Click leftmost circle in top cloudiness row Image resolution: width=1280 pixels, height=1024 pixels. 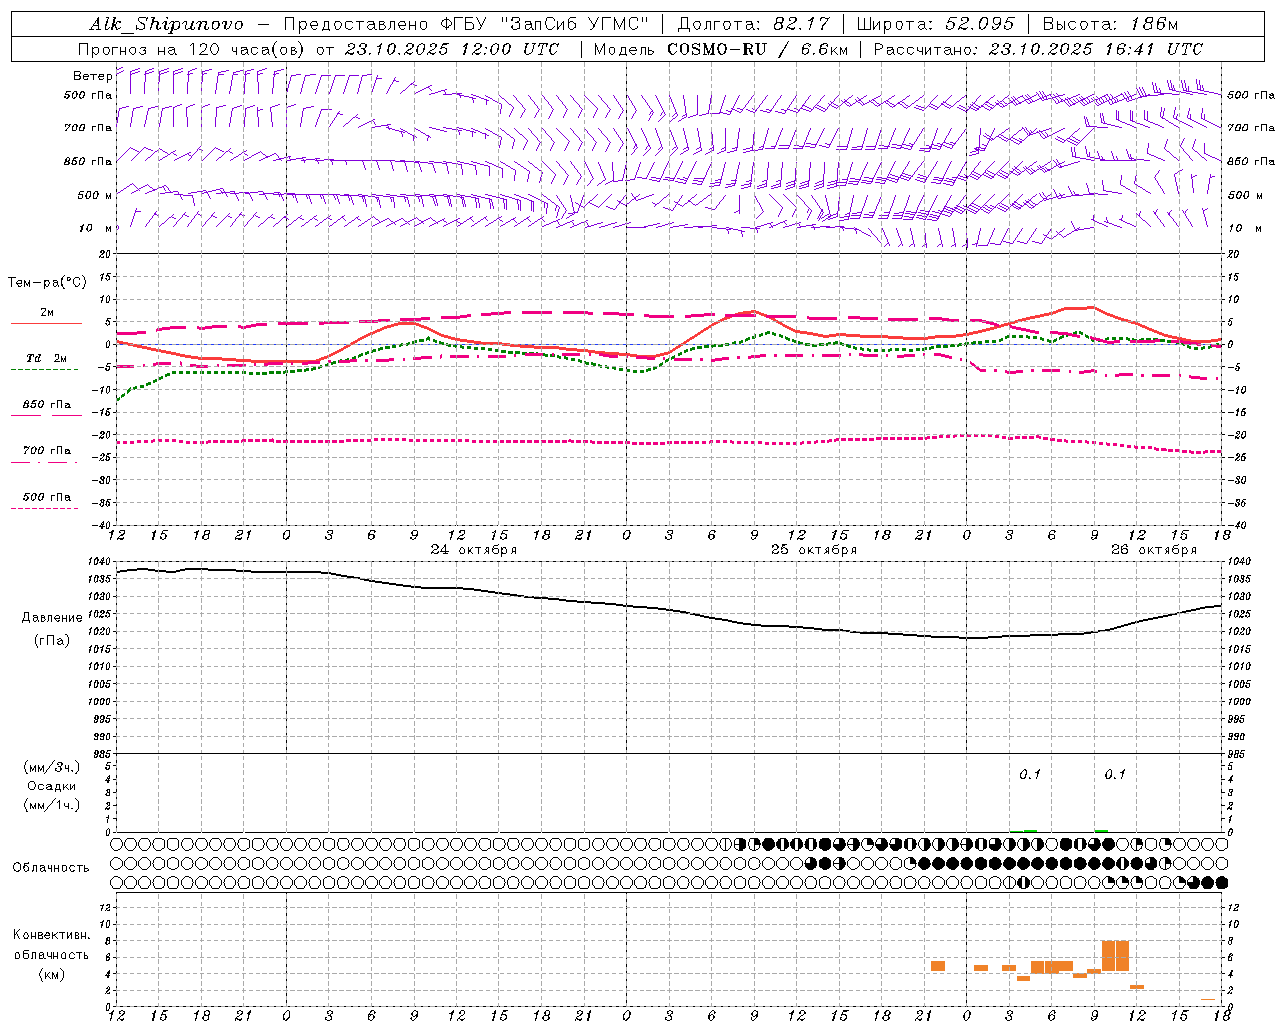click(120, 844)
